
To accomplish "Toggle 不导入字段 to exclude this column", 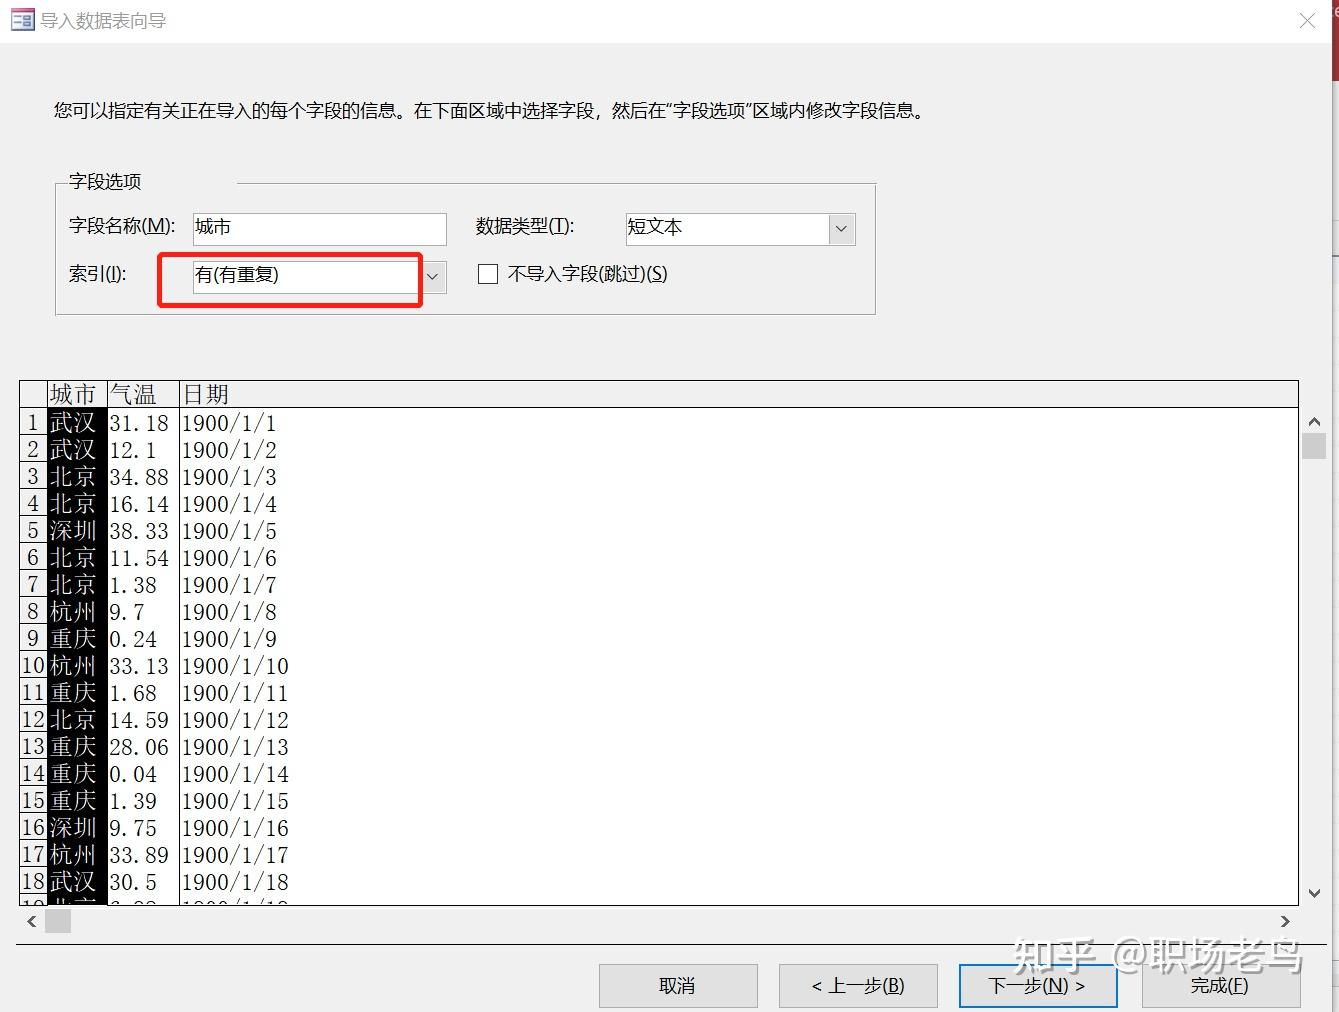I will pyautogui.click(x=487, y=273).
